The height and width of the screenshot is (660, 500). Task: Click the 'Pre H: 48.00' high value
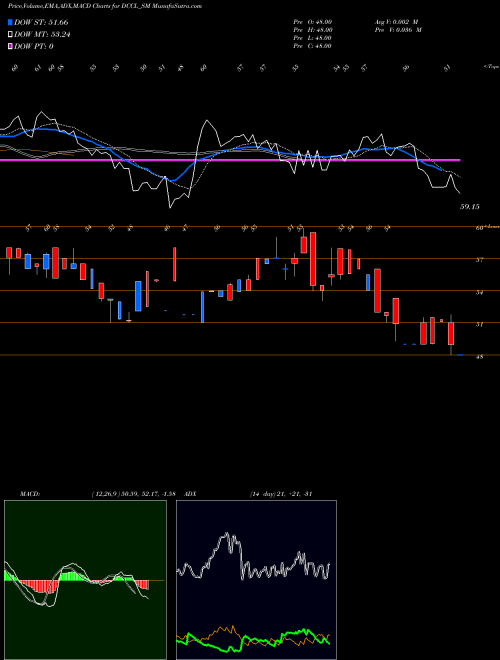313,30
